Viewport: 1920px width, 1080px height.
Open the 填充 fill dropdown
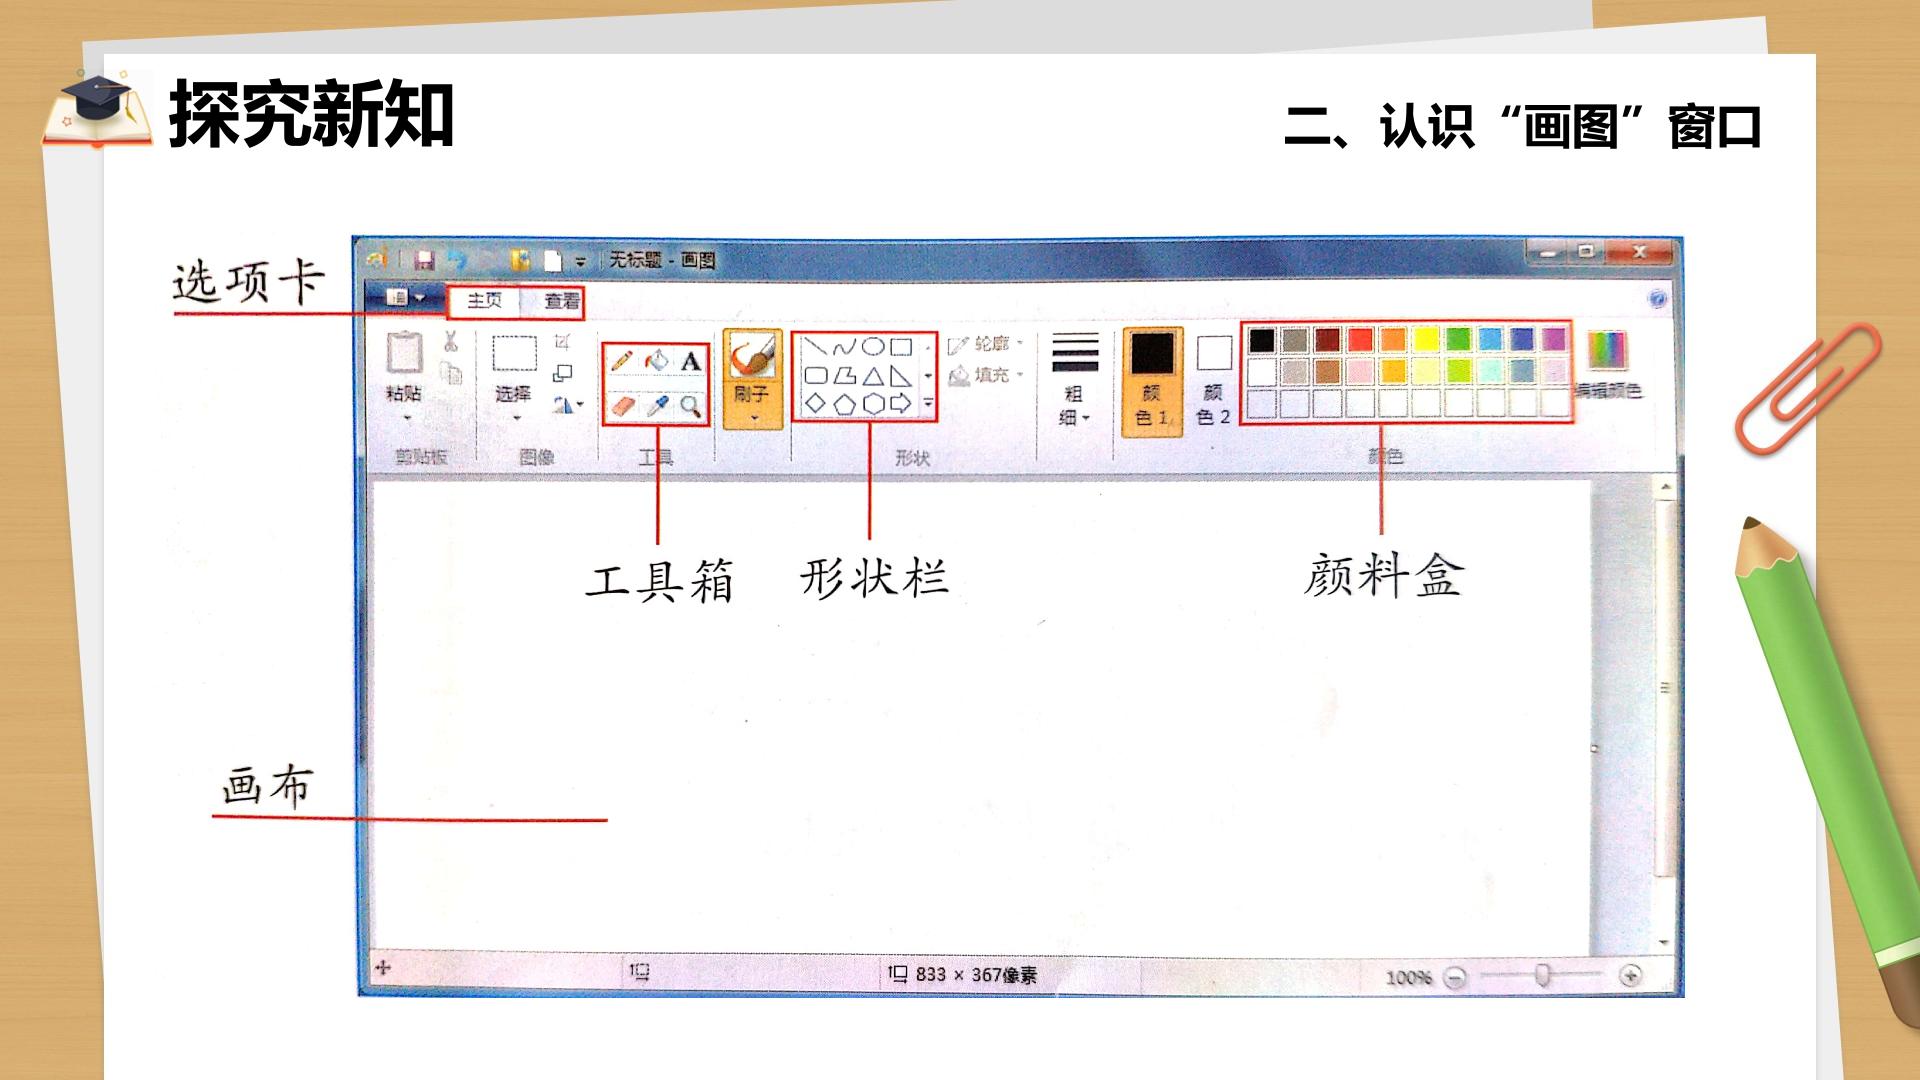986,375
